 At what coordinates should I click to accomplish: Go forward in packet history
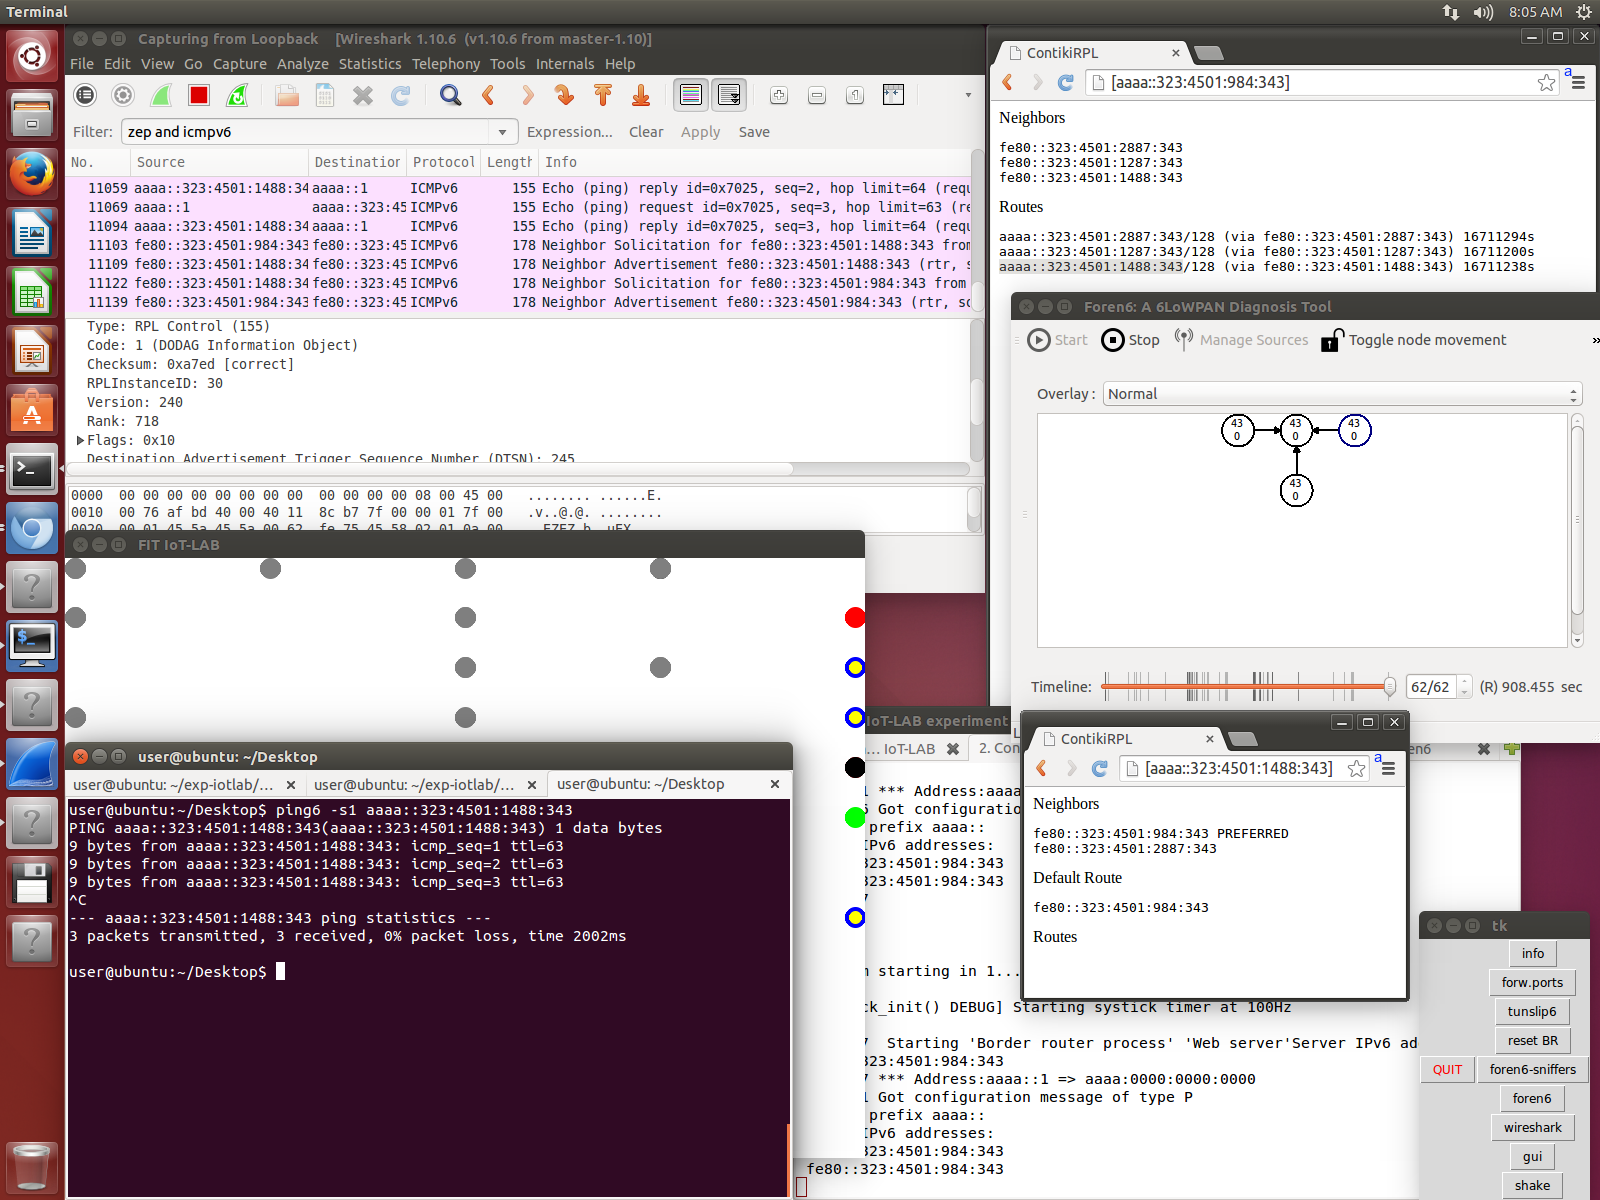coord(527,95)
